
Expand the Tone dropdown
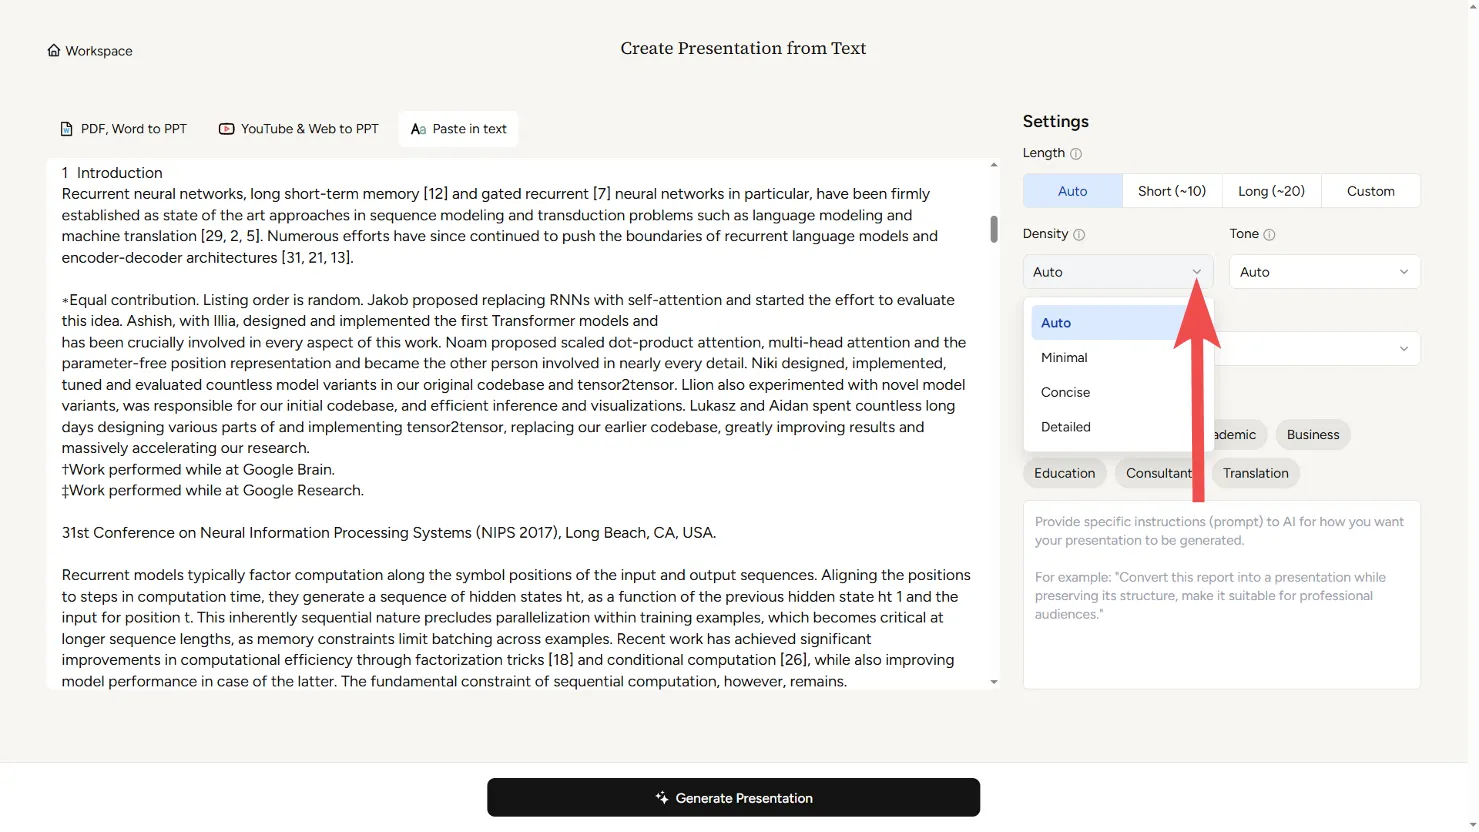(1324, 272)
